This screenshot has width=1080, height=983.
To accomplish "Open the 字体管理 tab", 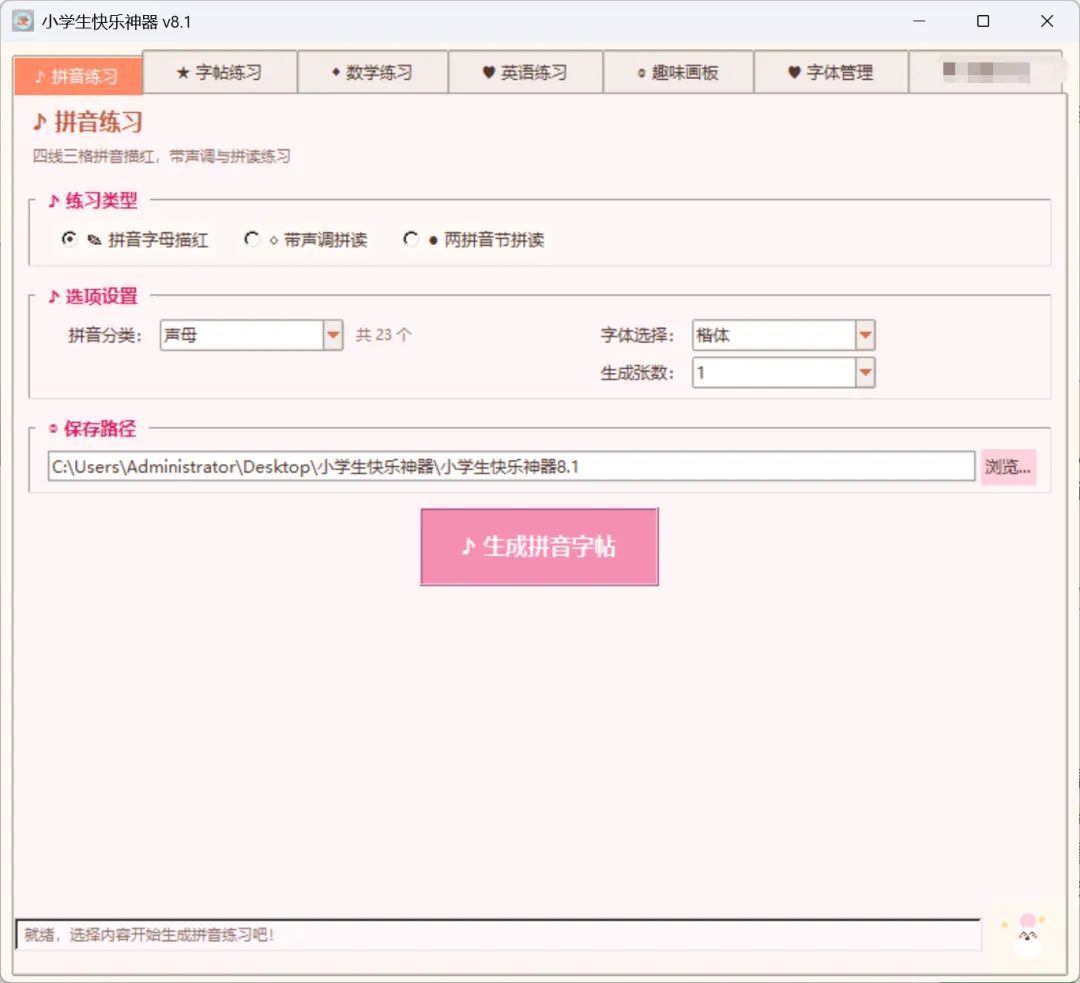I will point(831,72).
